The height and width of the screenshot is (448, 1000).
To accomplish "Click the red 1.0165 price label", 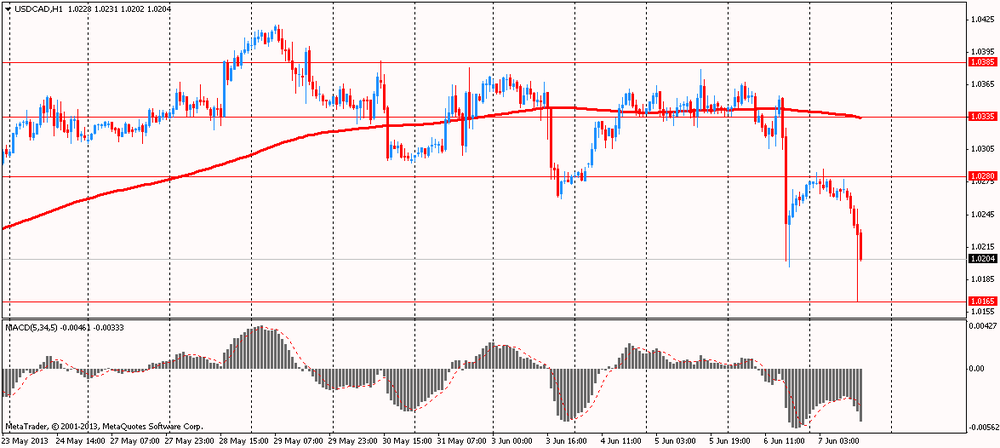I will [982, 301].
